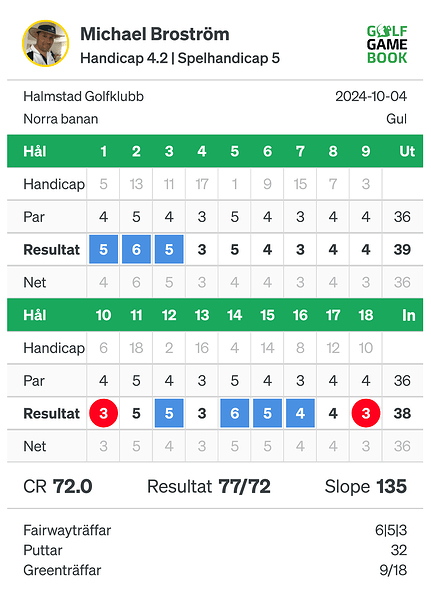Viewport: 431px width, 600px height.
Task: Open Halmstad Golfklubb club name
Action: [83, 96]
